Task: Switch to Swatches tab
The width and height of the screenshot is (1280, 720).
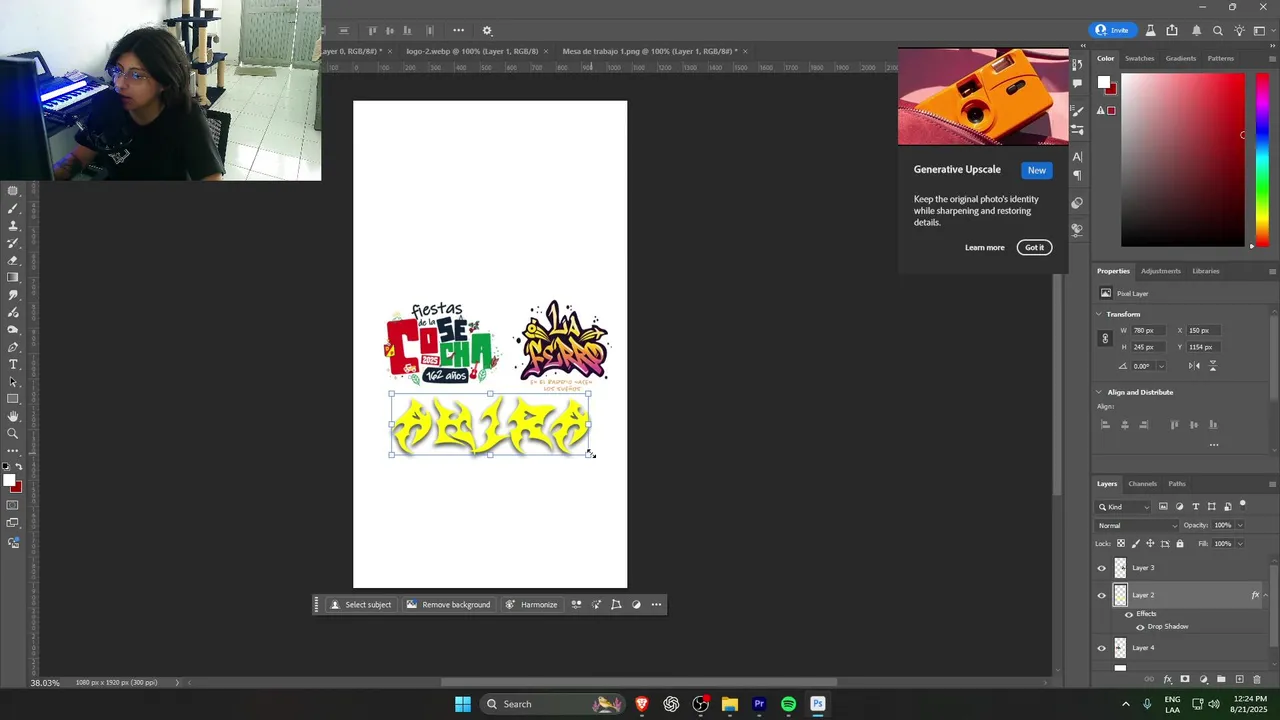Action: click(x=1139, y=58)
